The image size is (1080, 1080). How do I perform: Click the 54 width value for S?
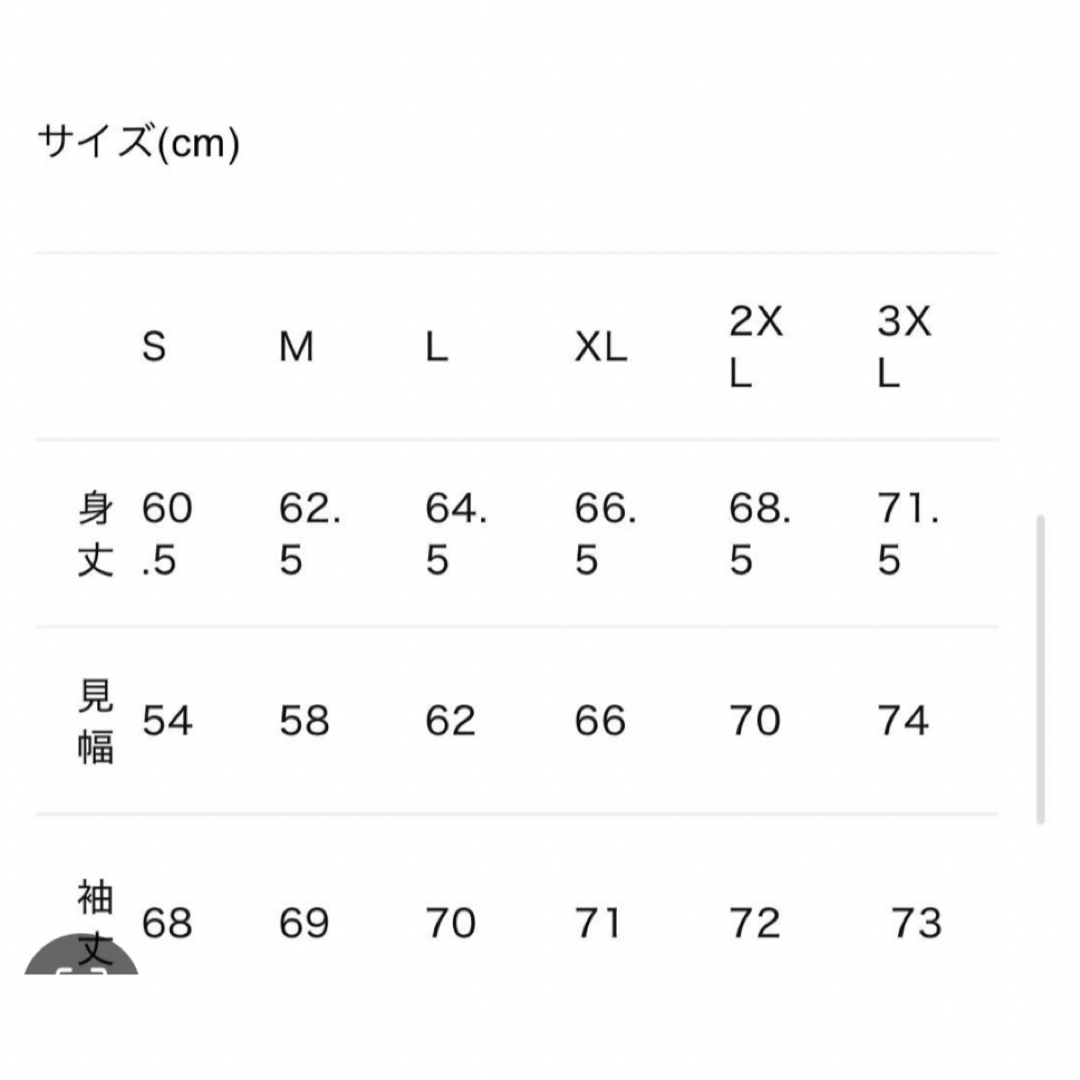tap(167, 721)
